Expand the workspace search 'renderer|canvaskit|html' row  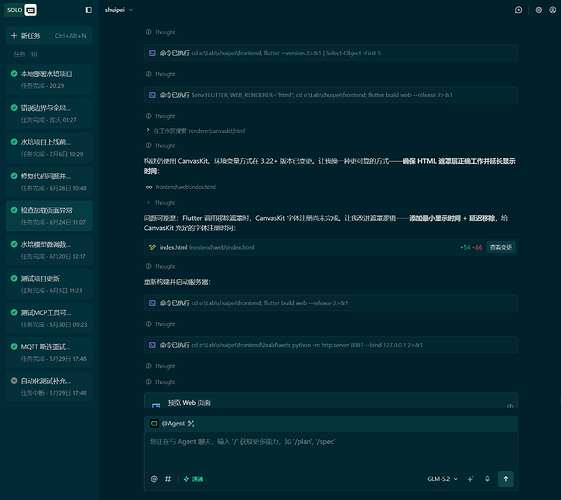coord(196,131)
